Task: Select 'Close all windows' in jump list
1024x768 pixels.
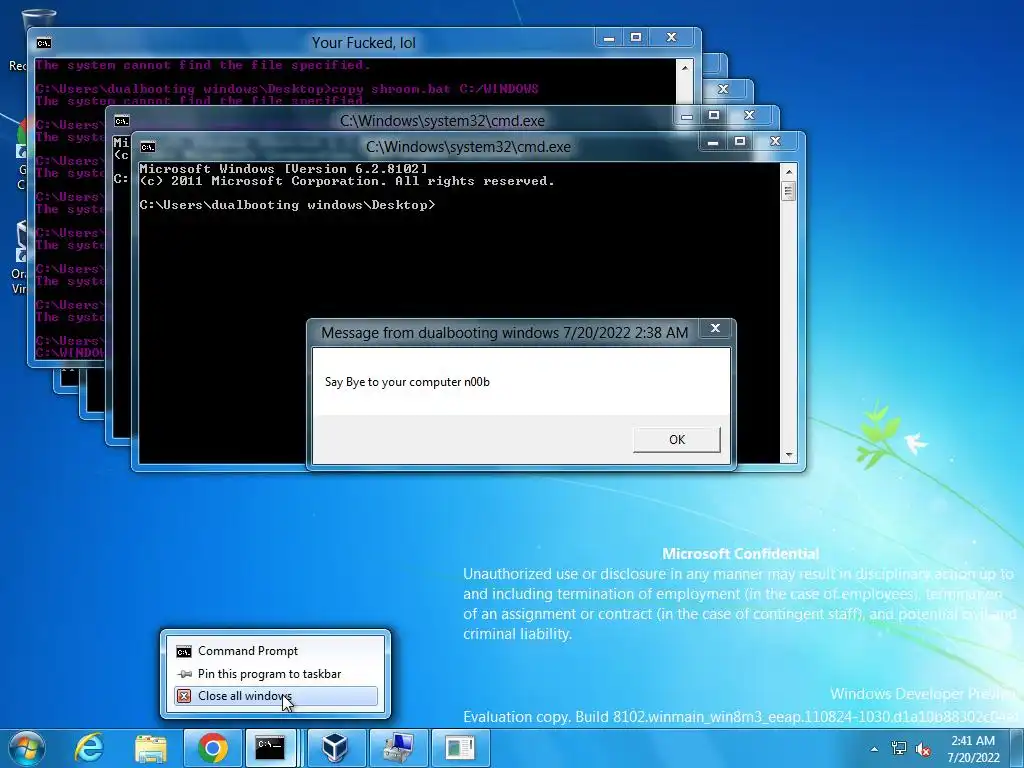Action: click(x=276, y=696)
